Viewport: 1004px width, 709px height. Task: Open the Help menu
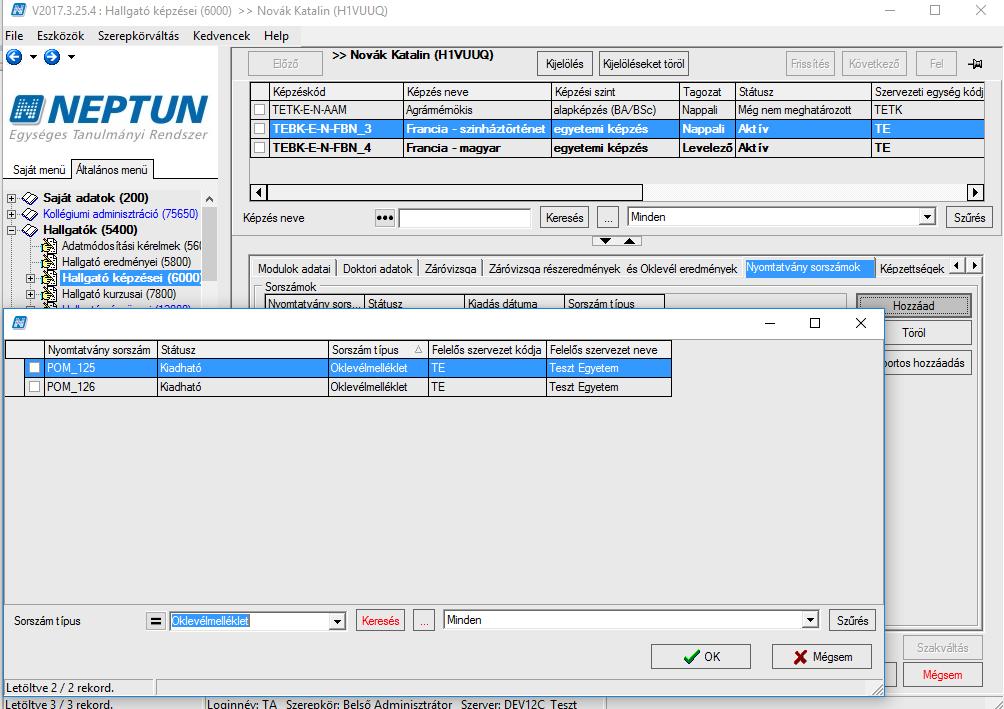coord(277,36)
